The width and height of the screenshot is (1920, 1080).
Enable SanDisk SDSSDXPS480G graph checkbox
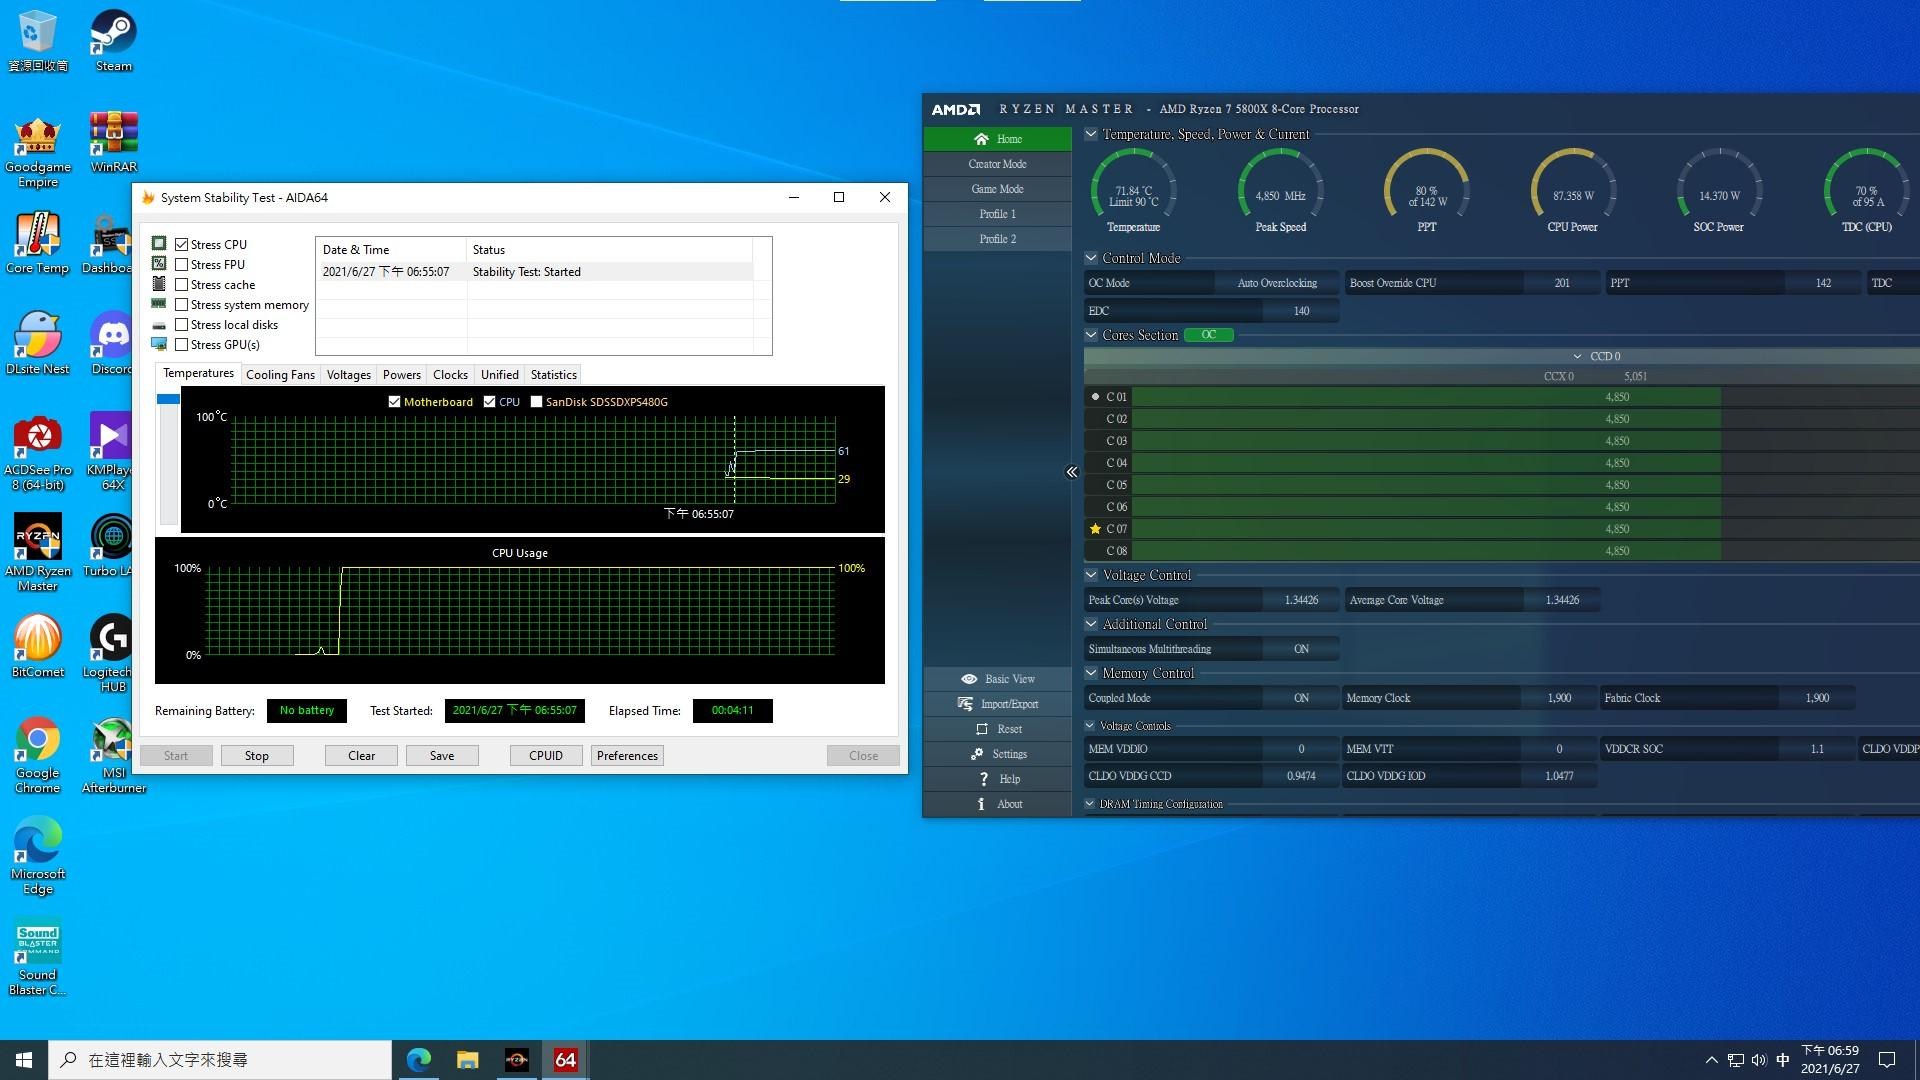point(537,402)
